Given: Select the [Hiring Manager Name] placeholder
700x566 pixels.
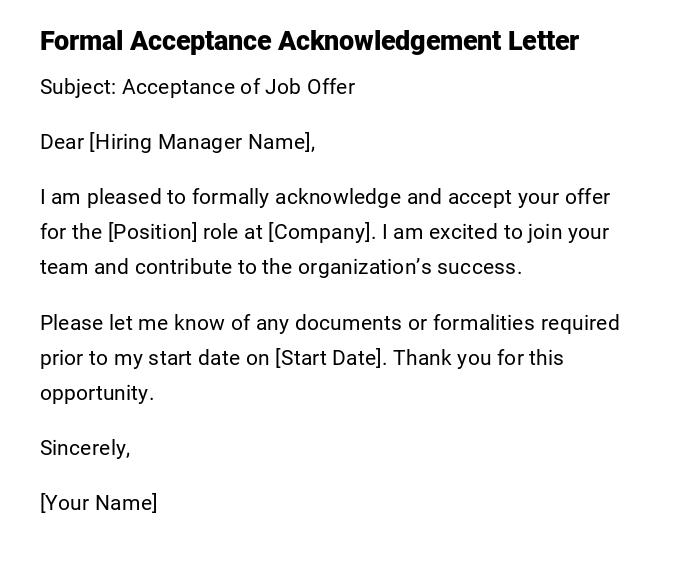Looking at the screenshot, I should (202, 142).
